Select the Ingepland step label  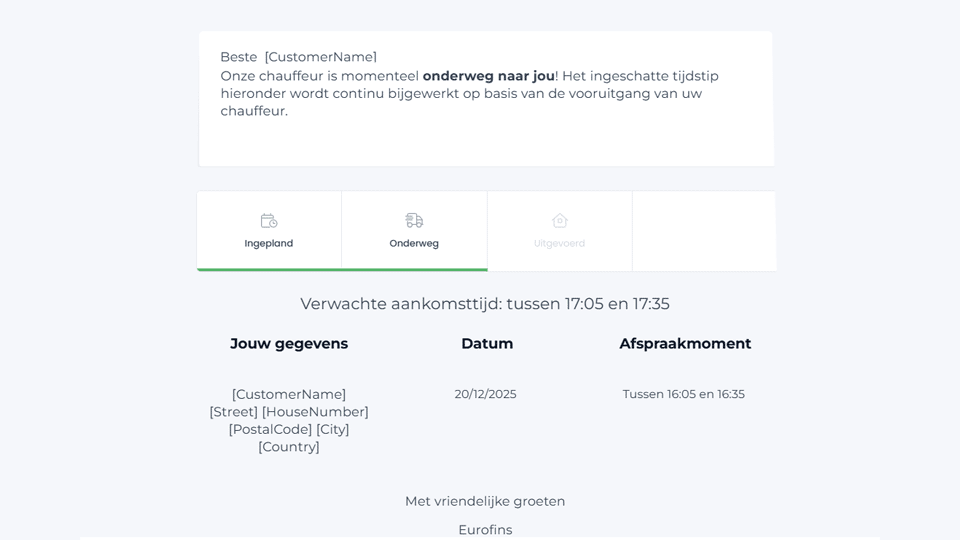[269, 243]
